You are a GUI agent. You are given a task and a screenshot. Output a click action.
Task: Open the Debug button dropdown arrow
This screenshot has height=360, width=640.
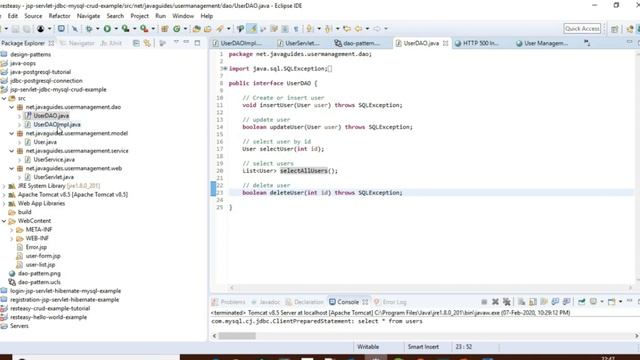(98, 29)
